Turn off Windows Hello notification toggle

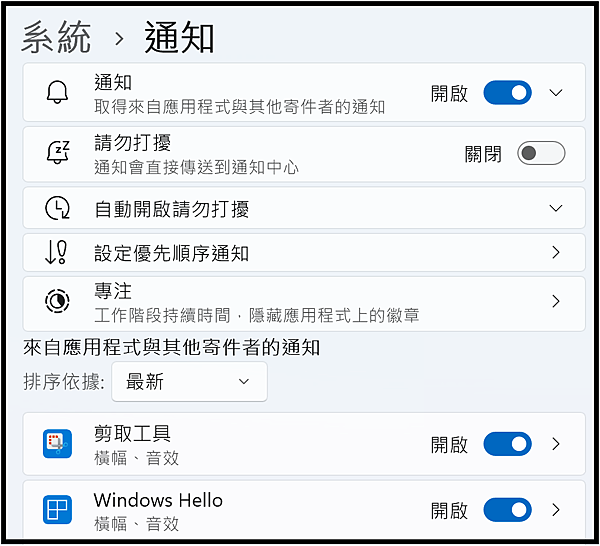point(507,510)
